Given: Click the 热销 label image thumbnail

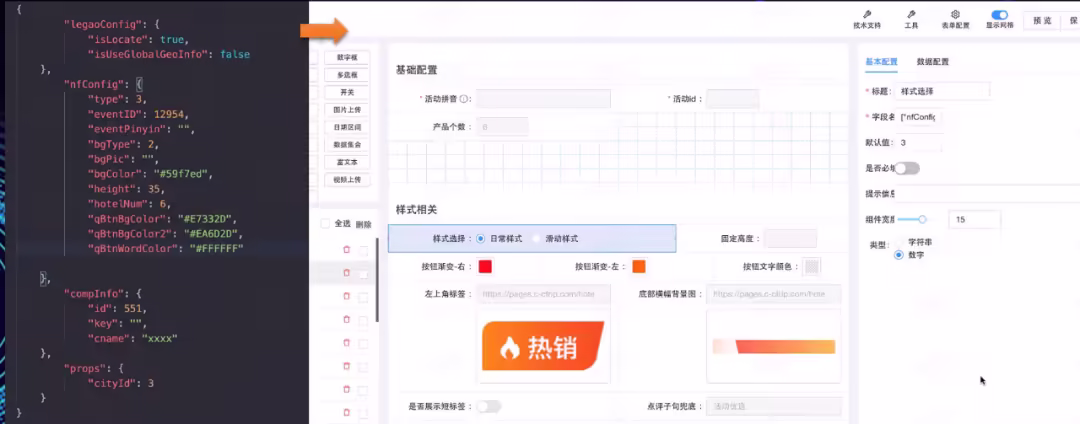Looking at the screenshot, I should (x=543, y=346).
